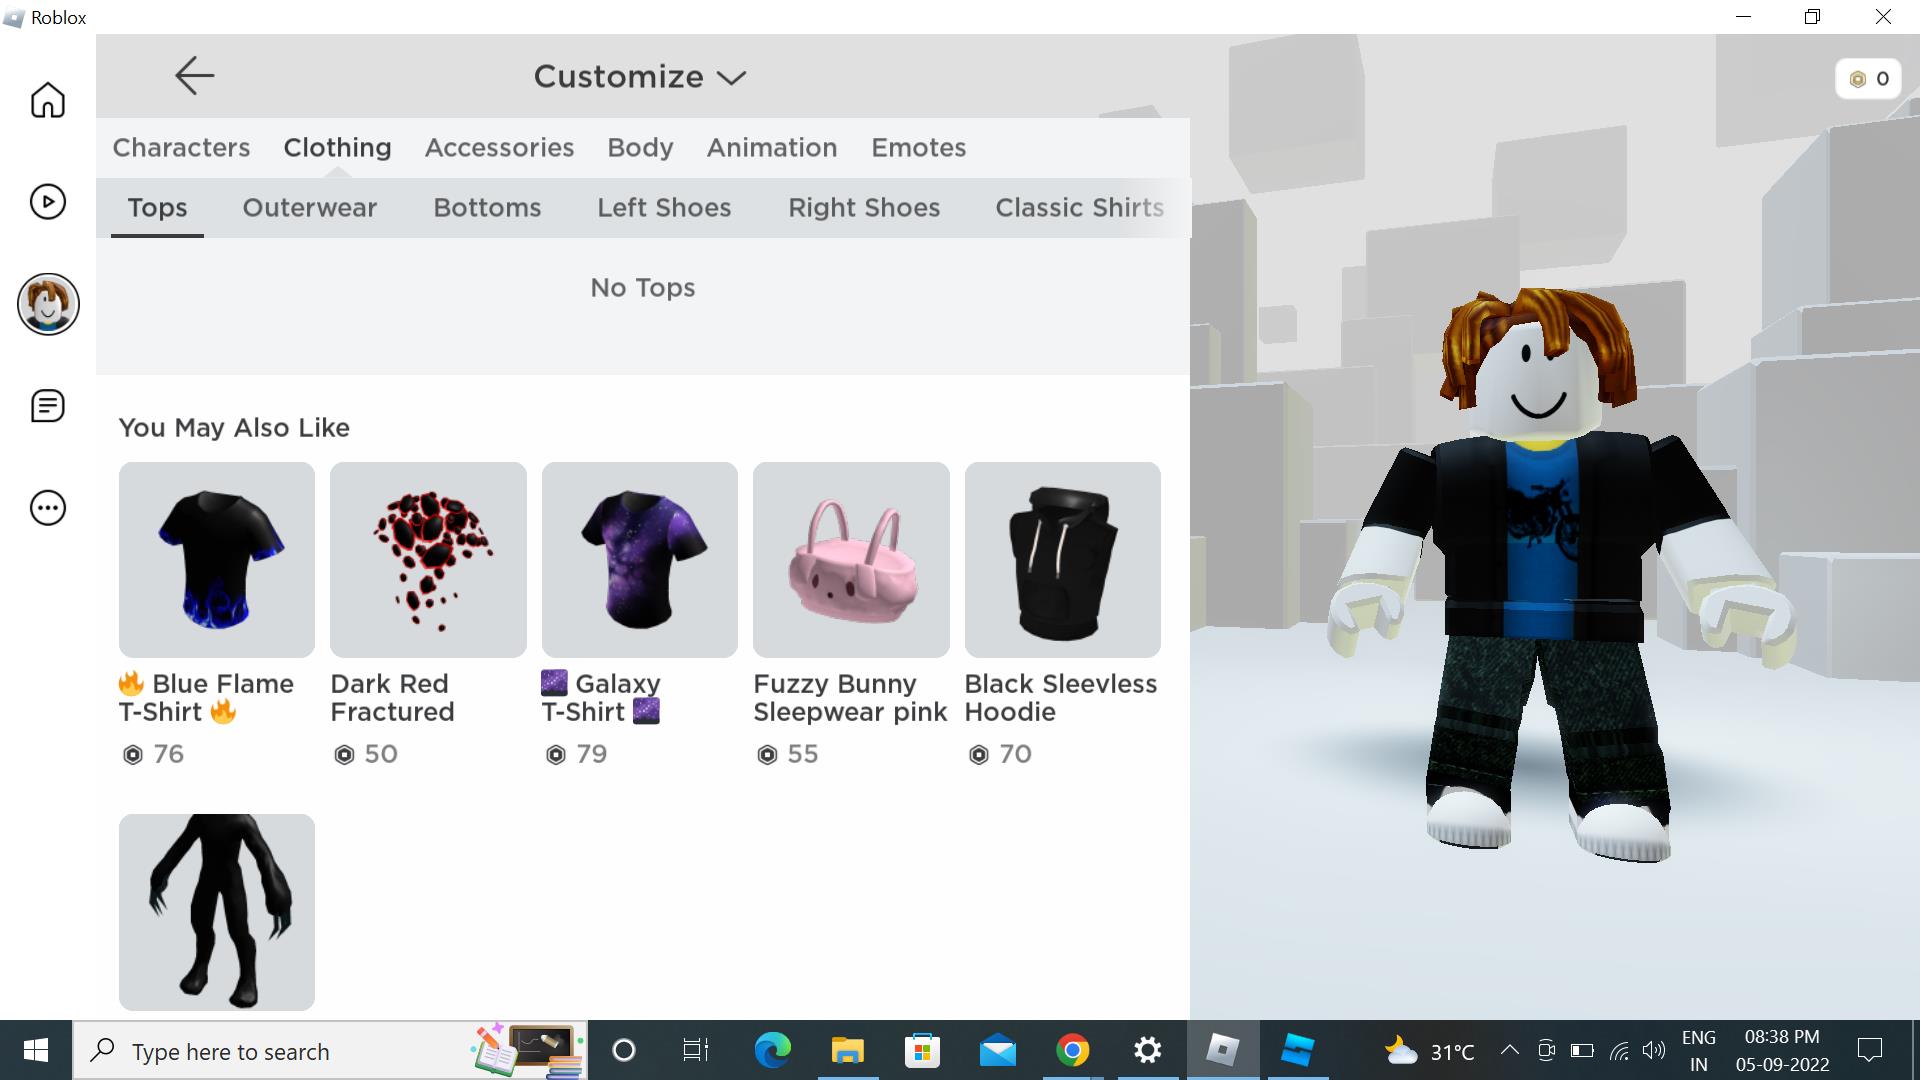This screenshot has height=1080, width=1920.
Task: Launch Google Chrome from taskbar
Action: (x=1072, y=1050)
